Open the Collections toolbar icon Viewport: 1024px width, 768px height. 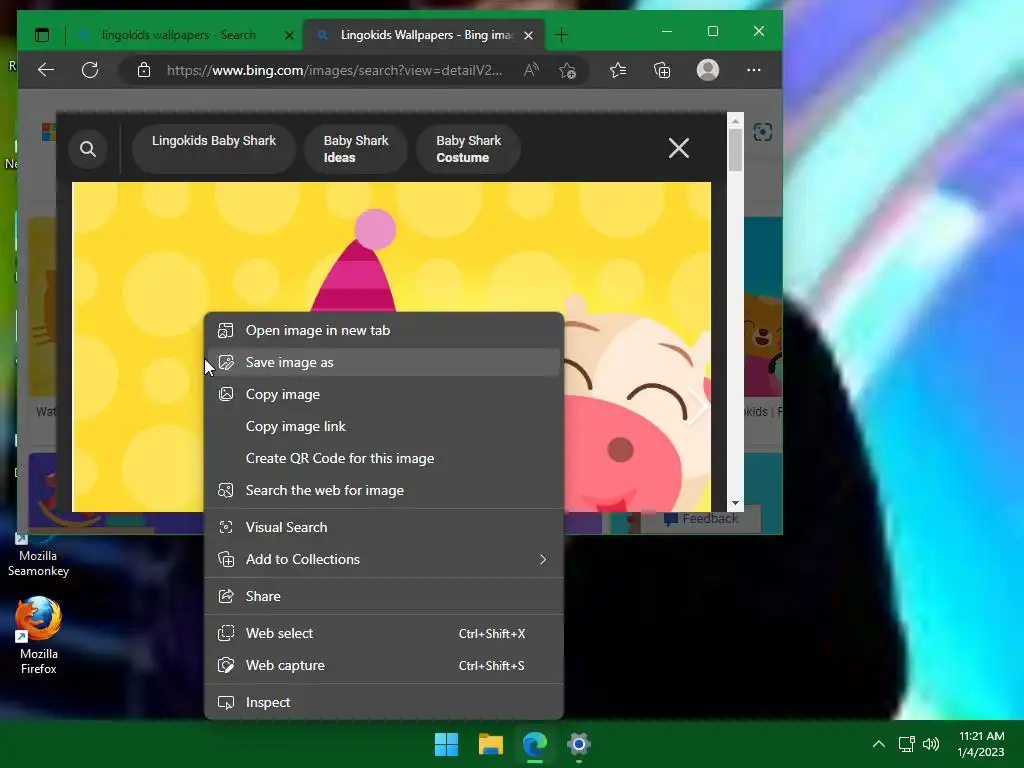pos(662,70)
